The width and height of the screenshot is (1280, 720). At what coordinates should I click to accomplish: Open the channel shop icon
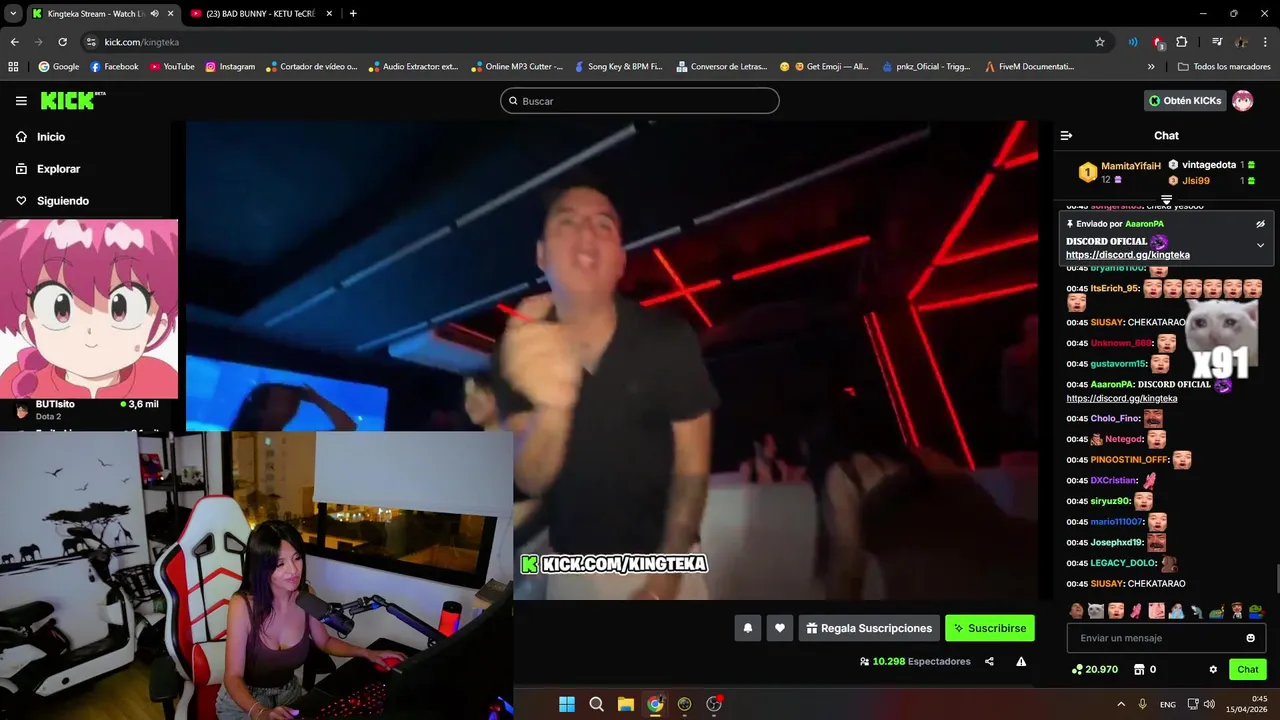pyautogui.click(x=1139, y=669)
